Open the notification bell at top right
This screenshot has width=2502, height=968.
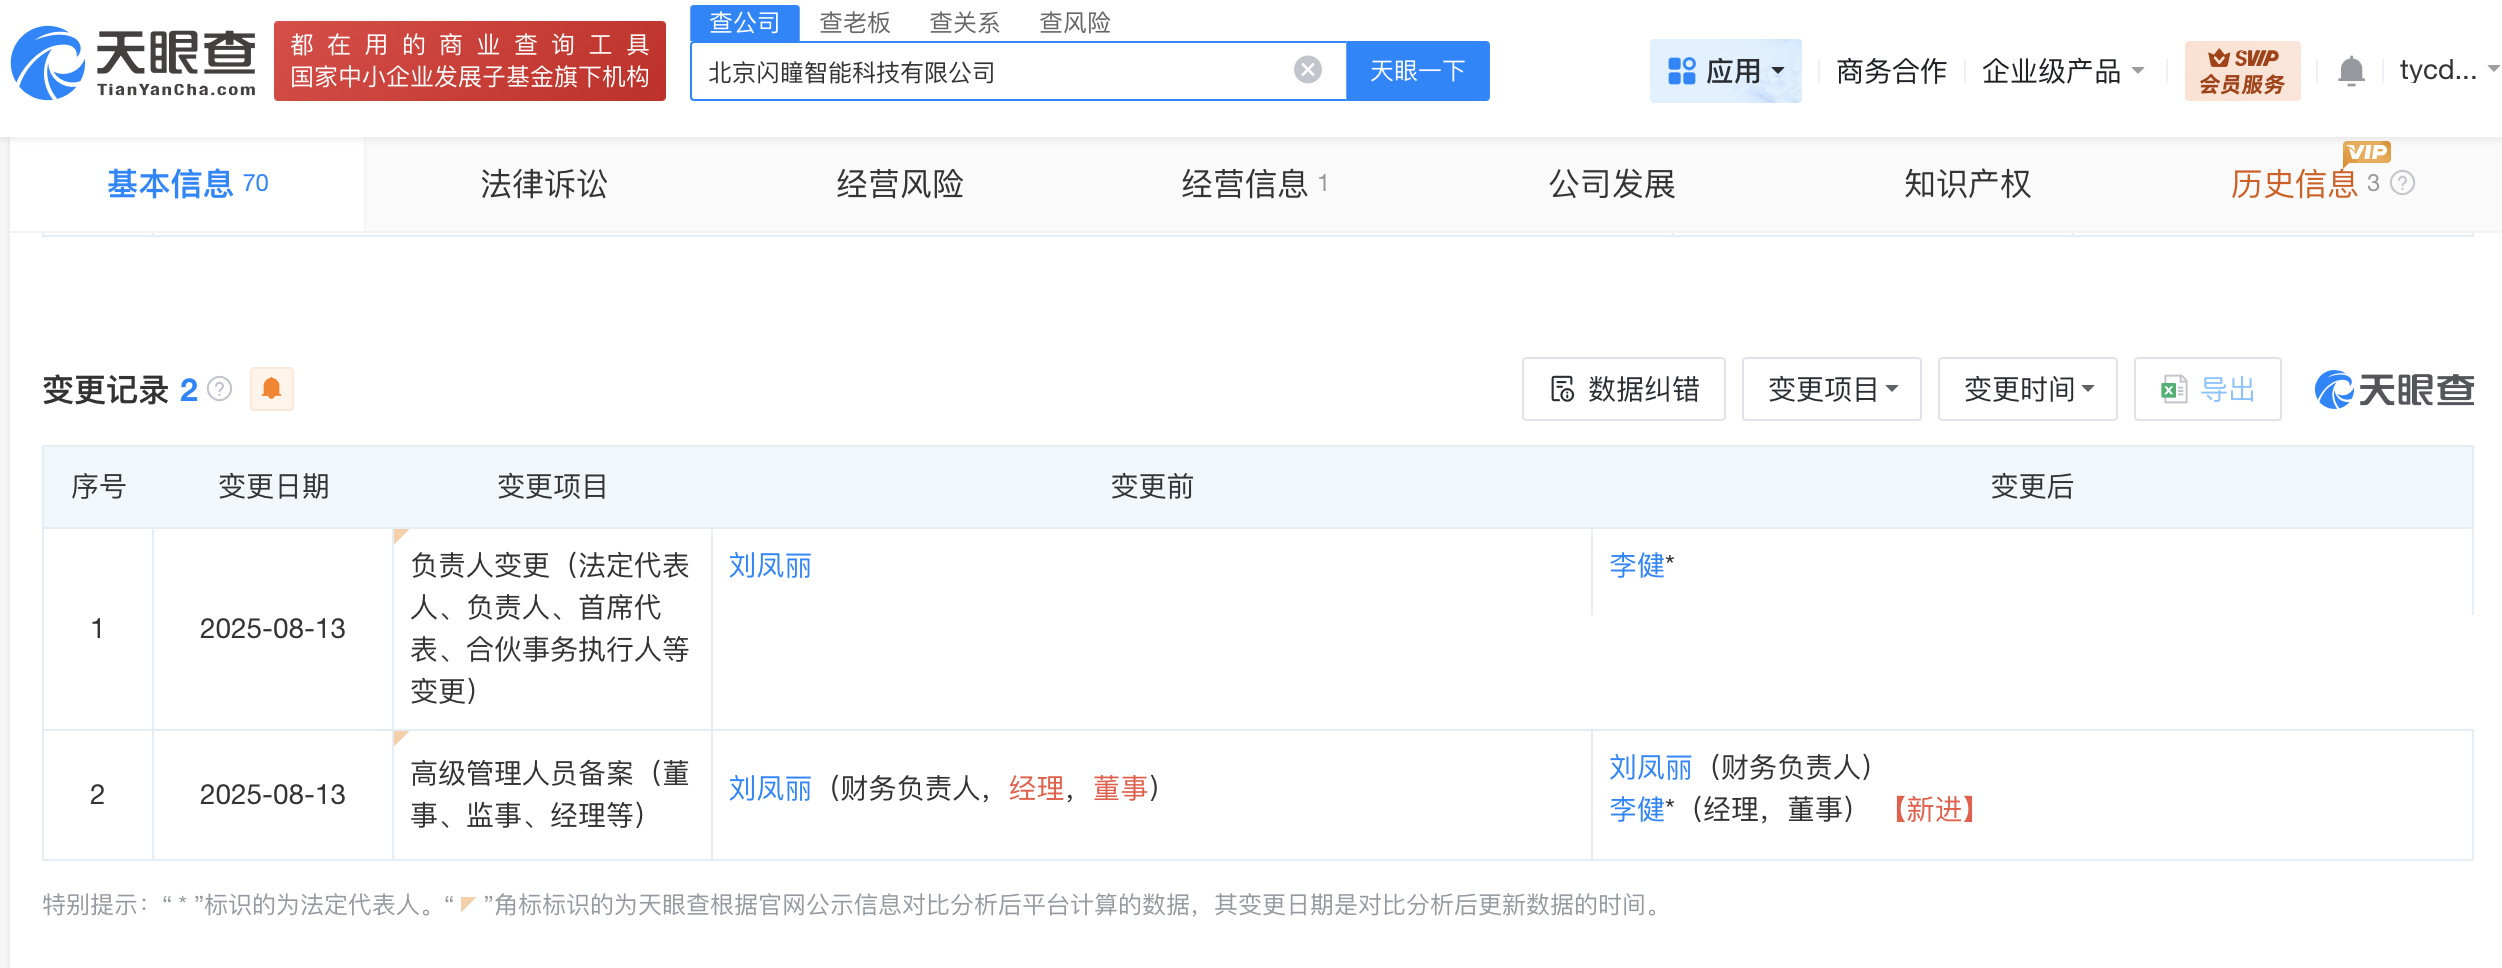(x=2352, y=70)
